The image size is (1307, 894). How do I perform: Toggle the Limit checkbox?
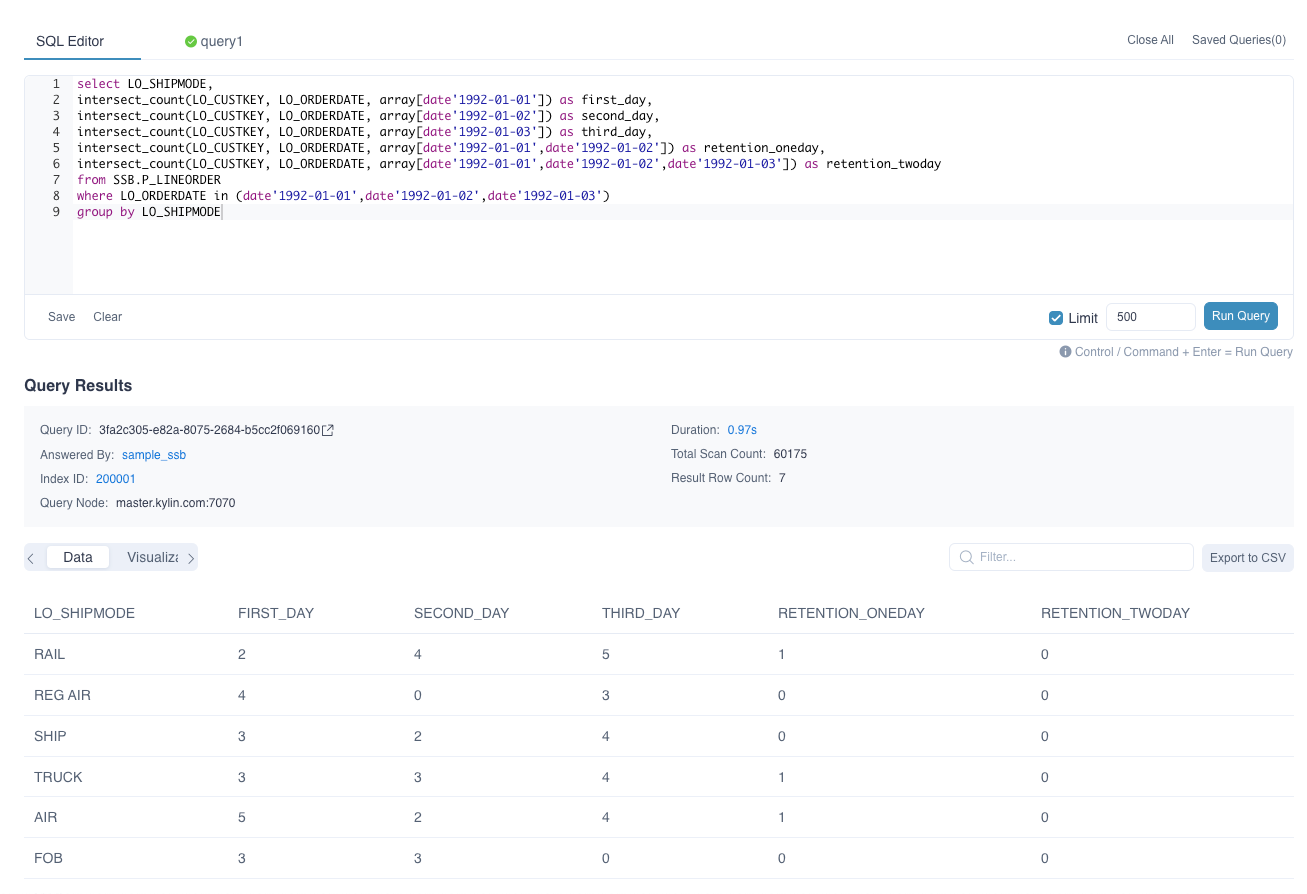tap(1056, 318)
